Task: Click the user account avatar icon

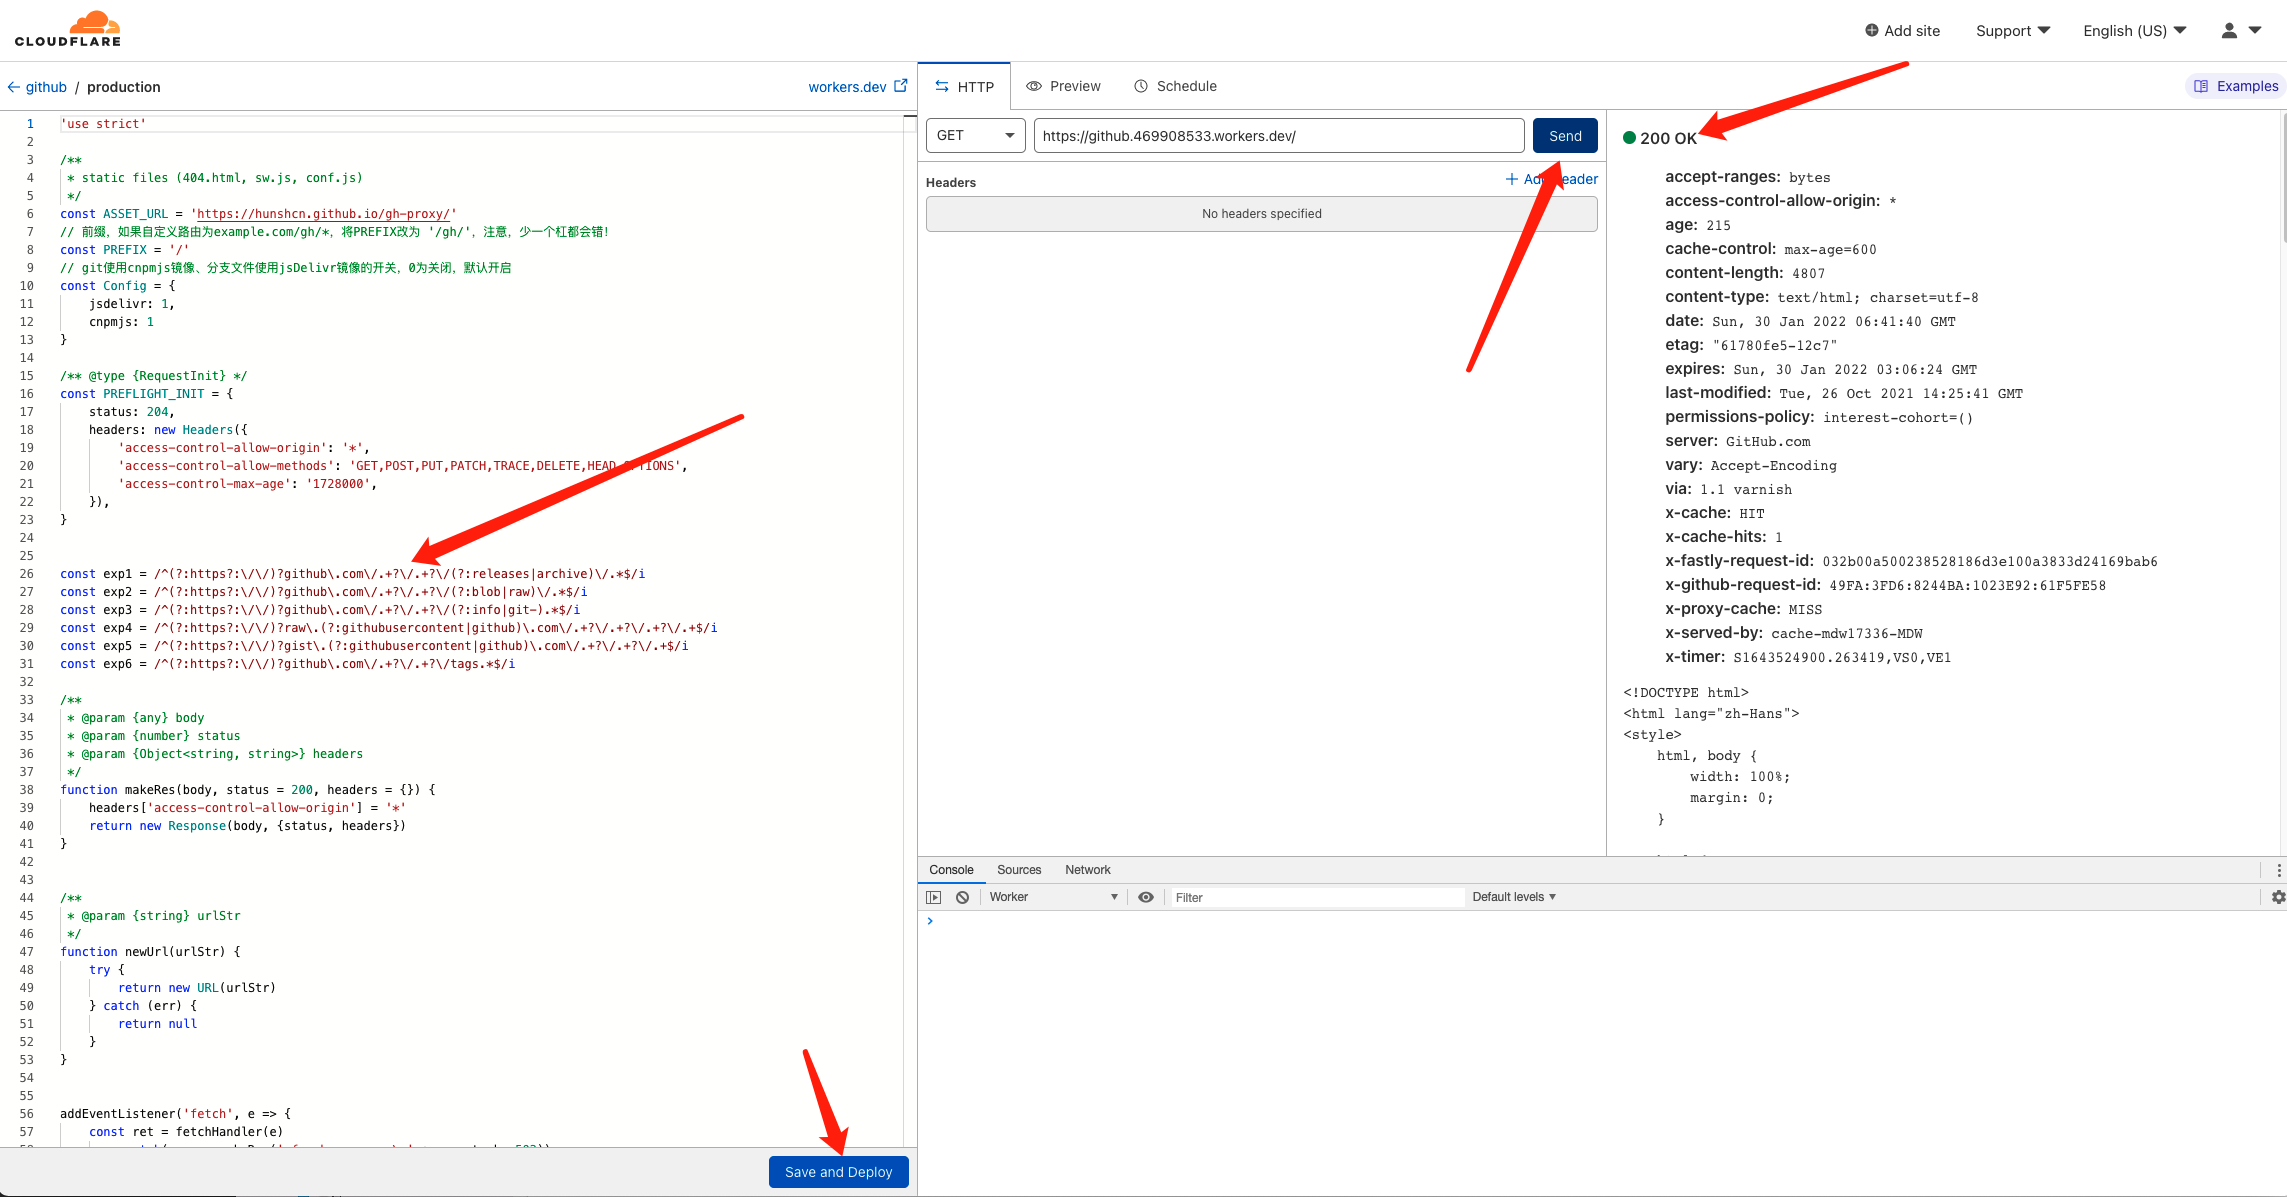Action: click(2231, 30)
